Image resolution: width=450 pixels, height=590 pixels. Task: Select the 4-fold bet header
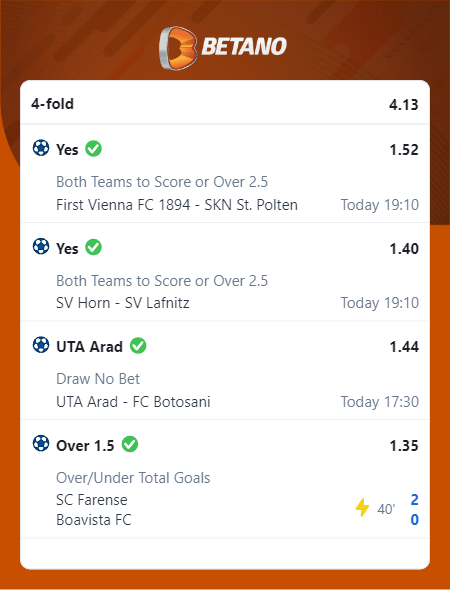click(225, 104)
